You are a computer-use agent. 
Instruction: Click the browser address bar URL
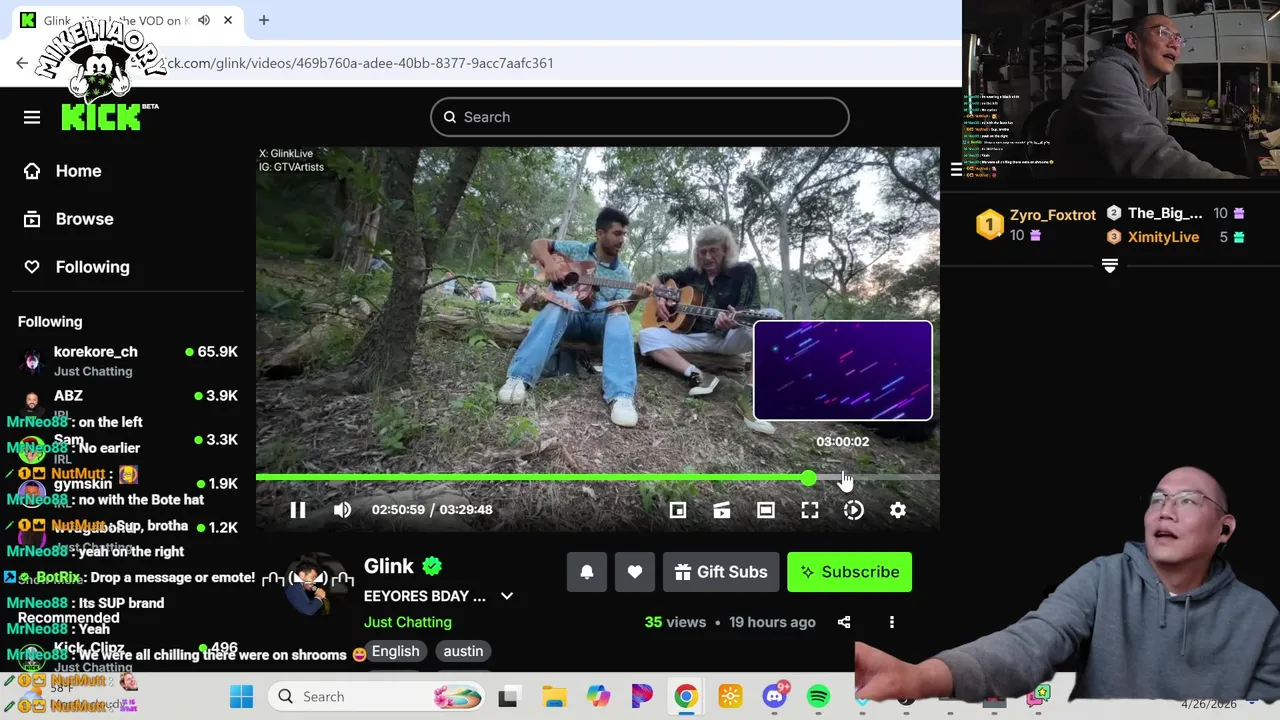(x=357, y=63)
